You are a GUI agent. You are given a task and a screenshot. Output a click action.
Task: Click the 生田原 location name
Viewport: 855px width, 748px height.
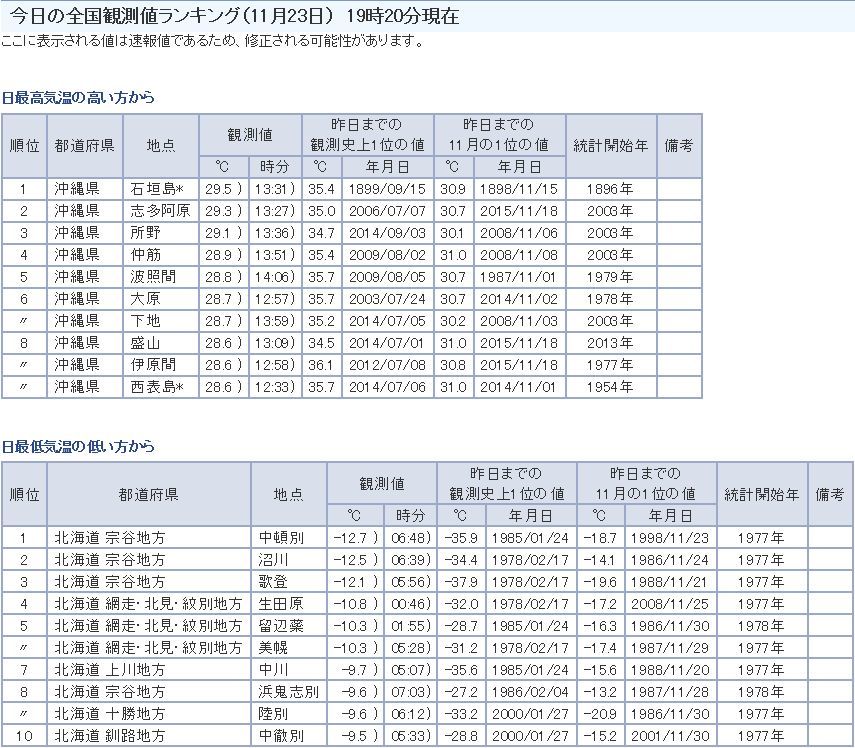click(281, 604)
